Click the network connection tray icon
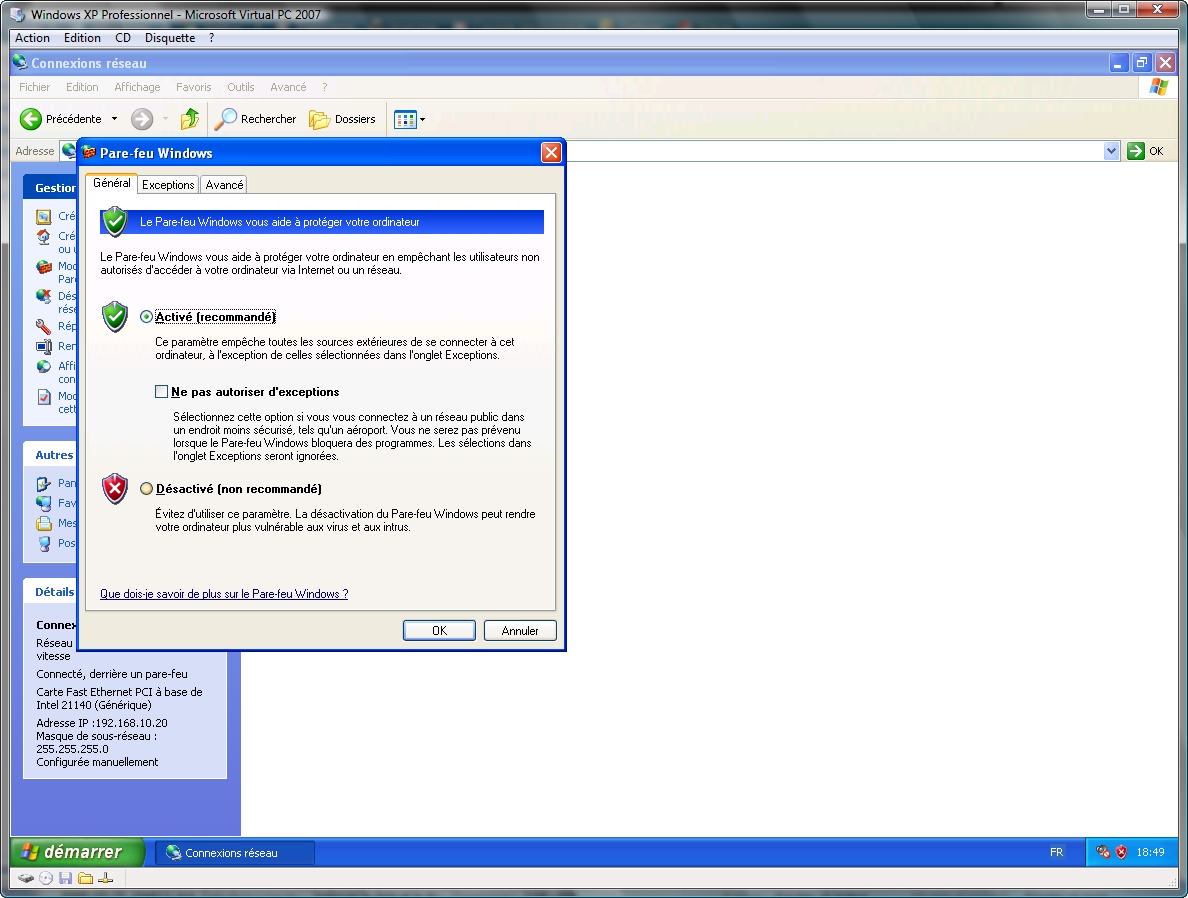The image size is (1188, 898). coord(1103,853)
